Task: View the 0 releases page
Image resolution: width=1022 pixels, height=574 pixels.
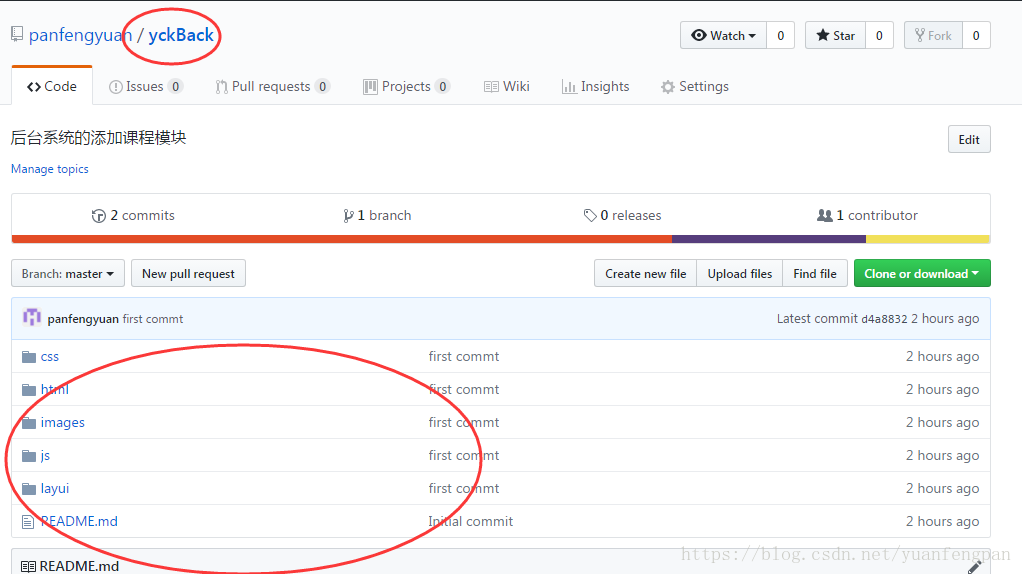Action: (x=622, y=215)
